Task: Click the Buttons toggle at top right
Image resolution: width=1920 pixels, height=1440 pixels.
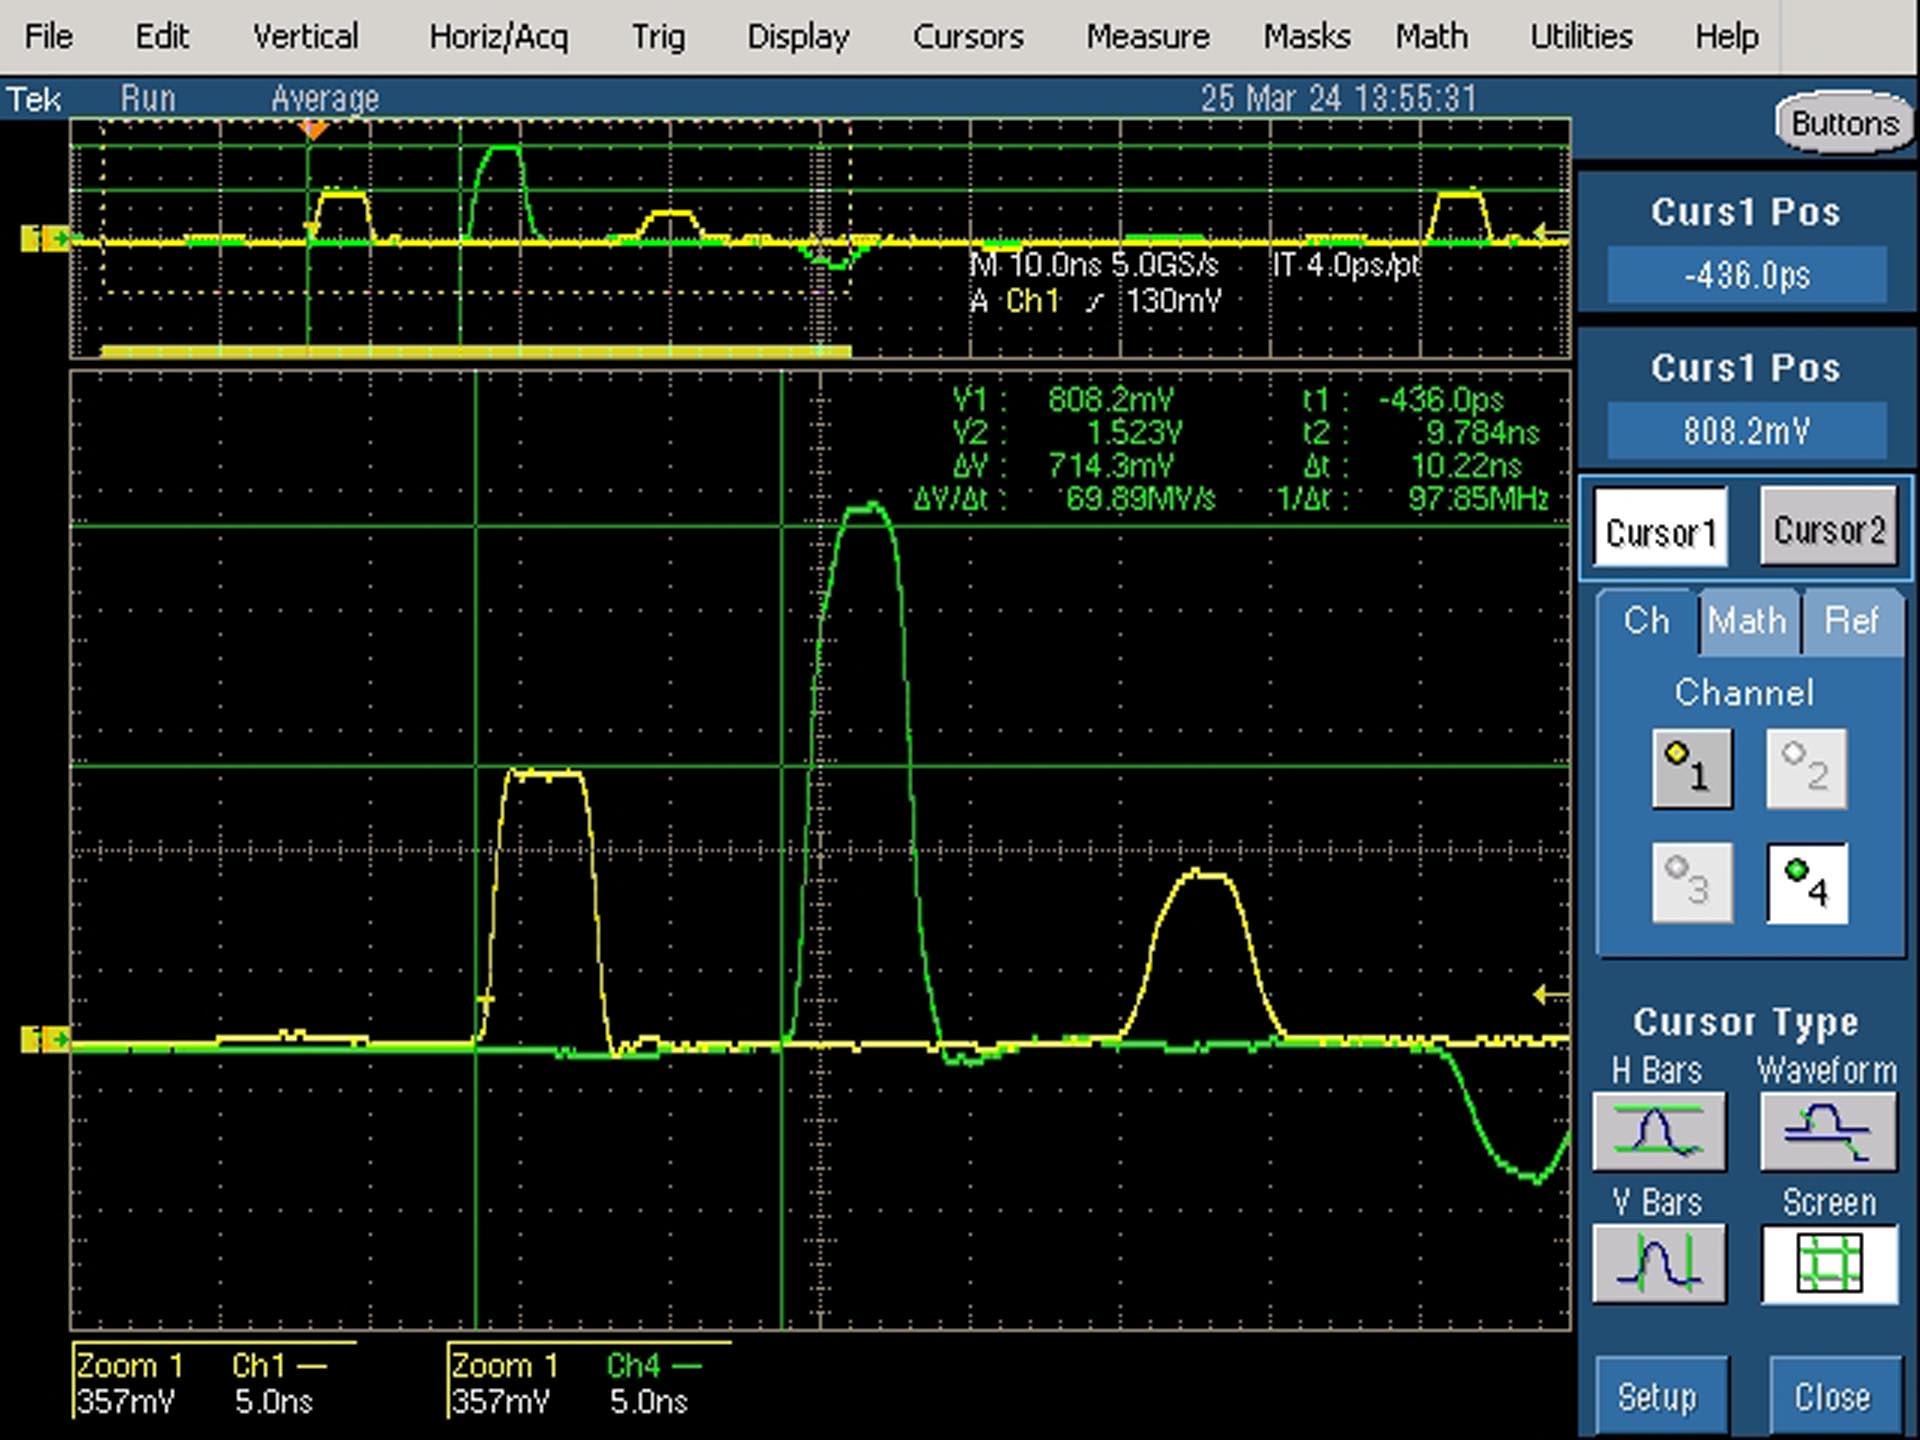Action: (x=1844, y=124)
